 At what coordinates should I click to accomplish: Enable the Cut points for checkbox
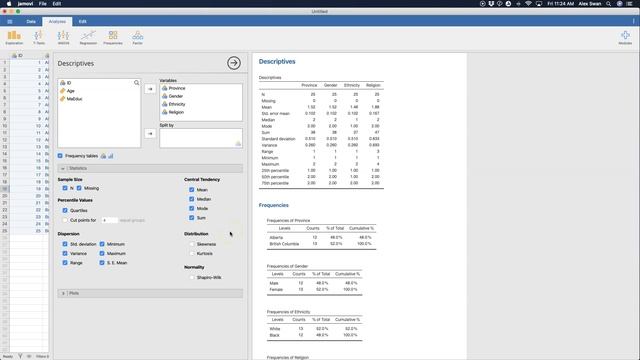65,220
